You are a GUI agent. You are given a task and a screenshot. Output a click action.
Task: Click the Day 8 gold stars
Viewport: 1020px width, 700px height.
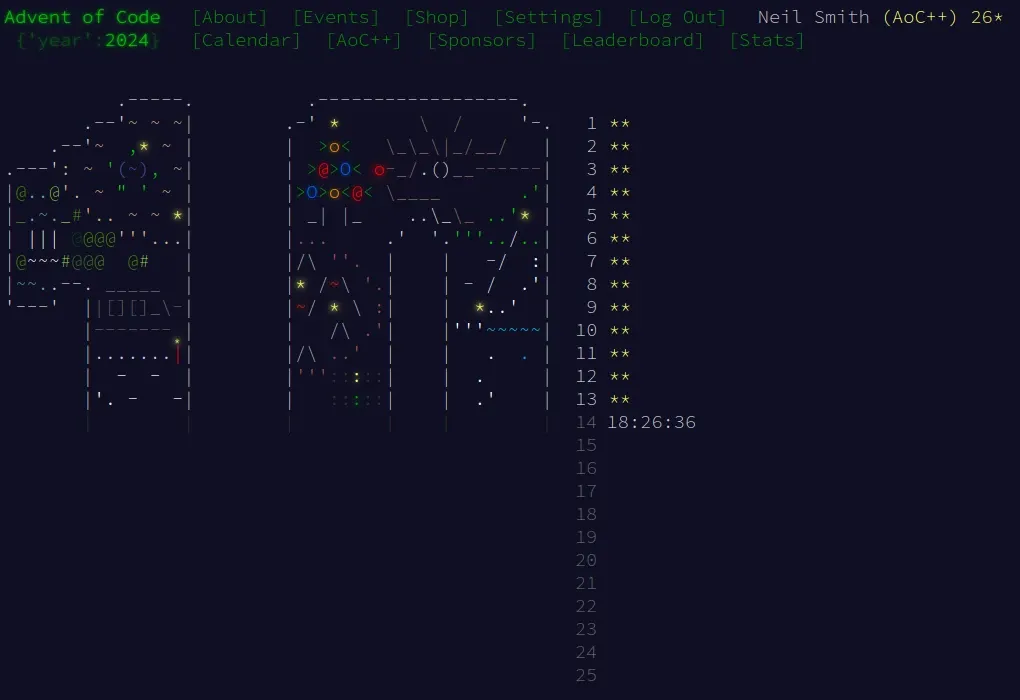(620, 285)
